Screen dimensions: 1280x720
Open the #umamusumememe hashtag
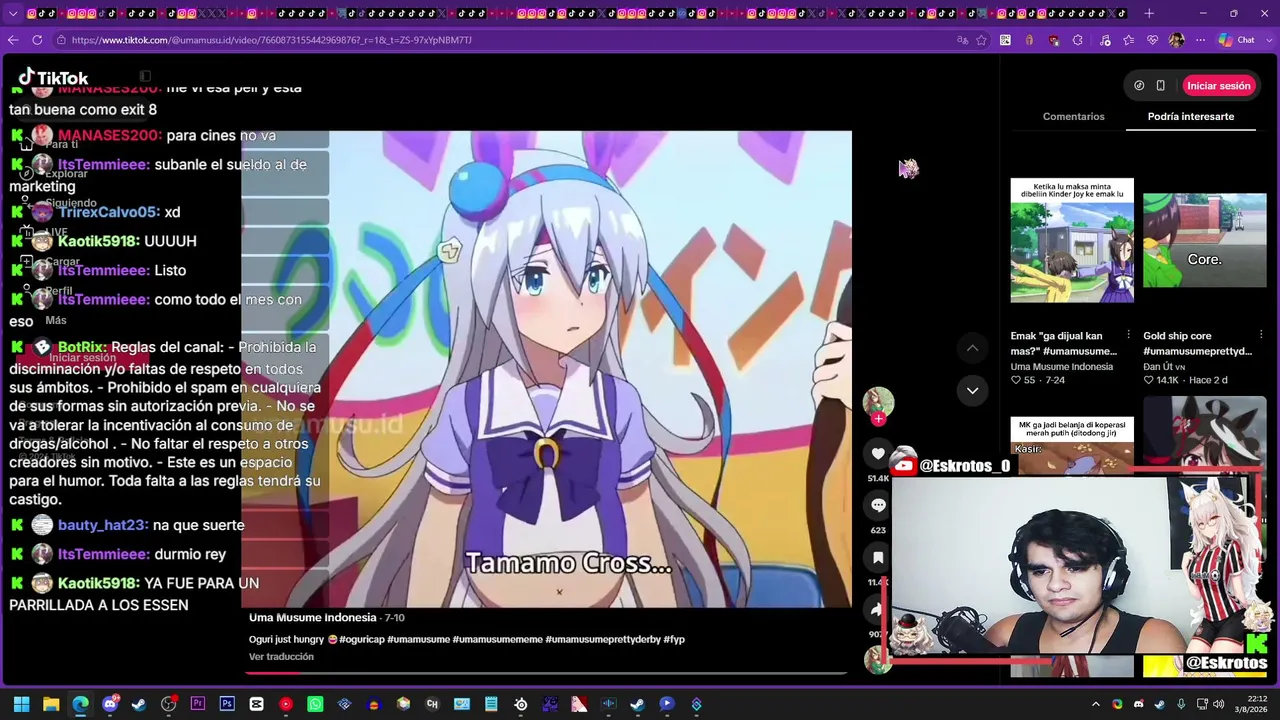coord(497,639)
